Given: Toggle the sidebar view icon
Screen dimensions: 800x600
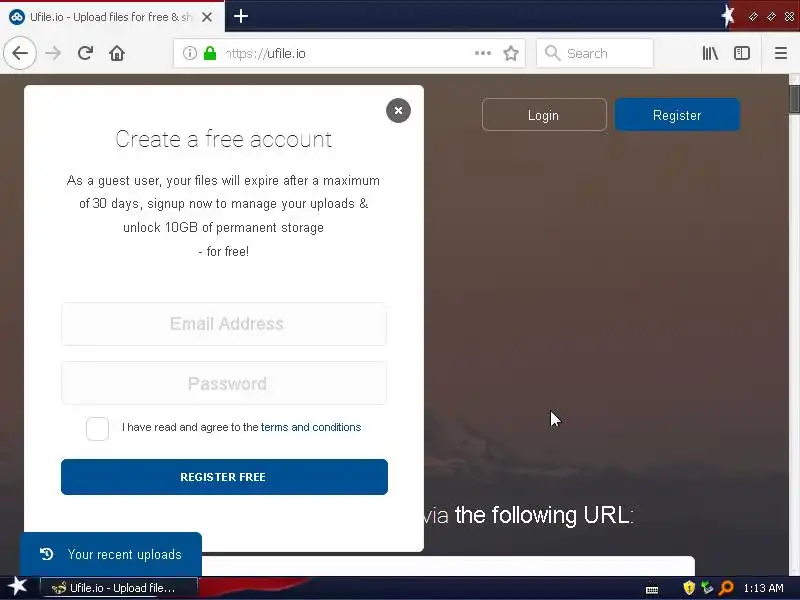Looking at the screenshot, I should point(742,53).
